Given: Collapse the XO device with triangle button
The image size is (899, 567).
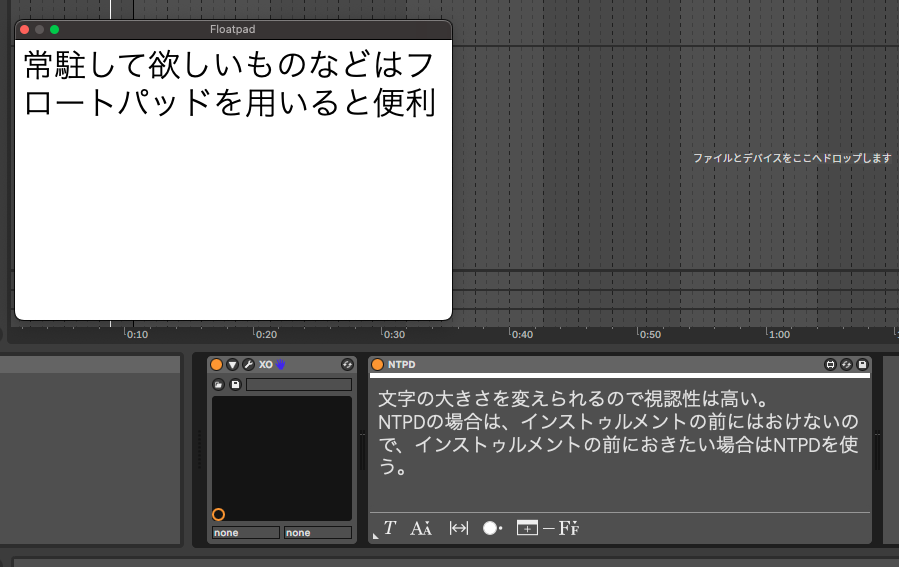Looking at the screenshot, I should [232, 365].
